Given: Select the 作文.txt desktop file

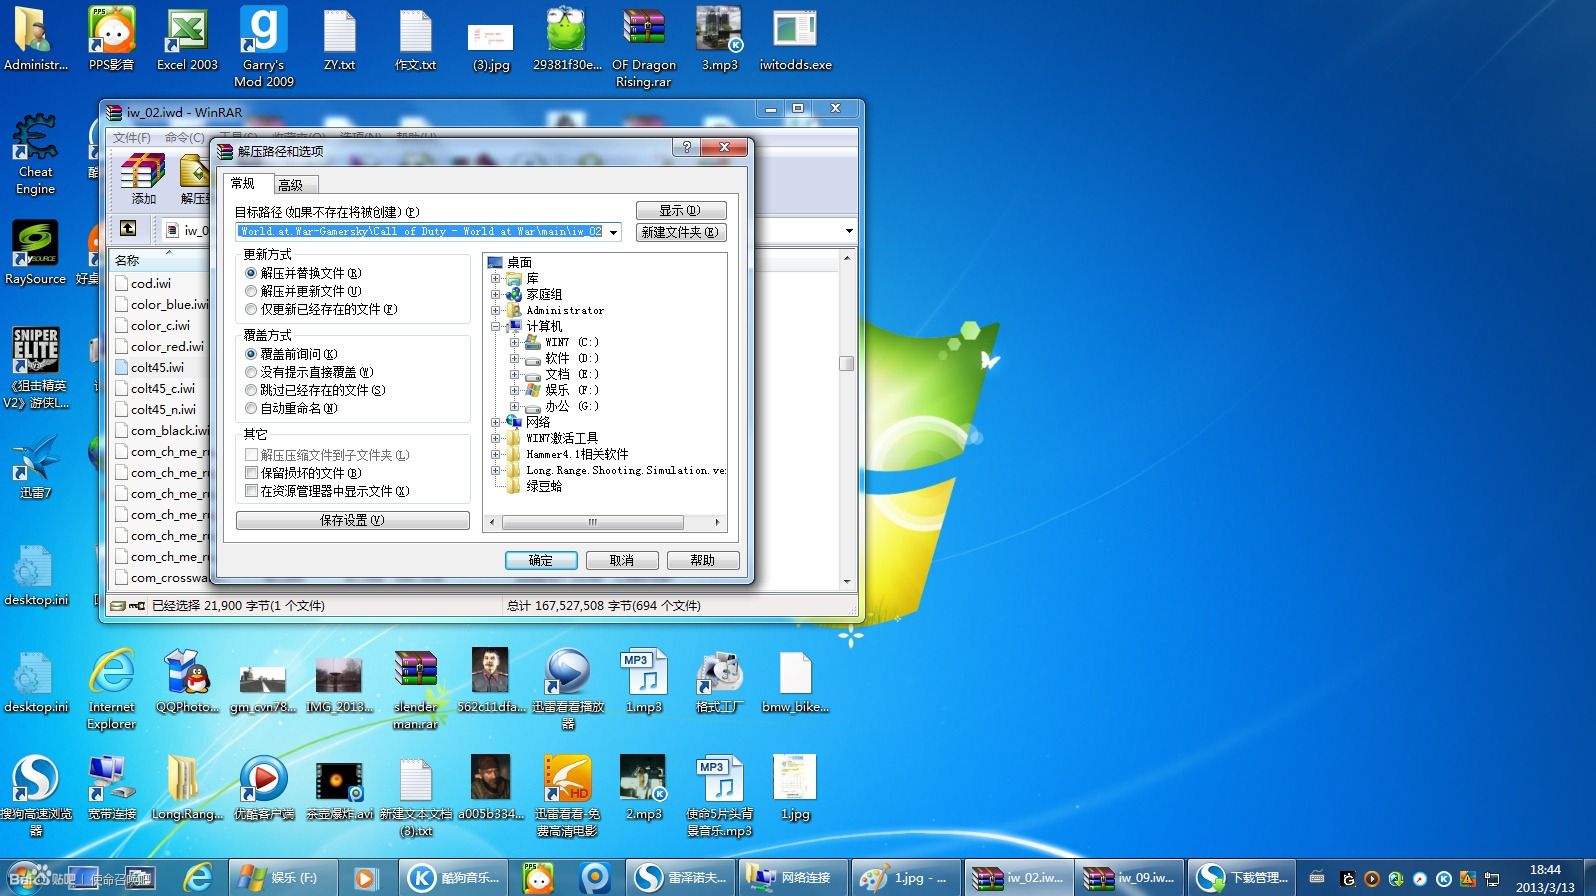Looking at the screenshot, I should [x=415, y=40].
